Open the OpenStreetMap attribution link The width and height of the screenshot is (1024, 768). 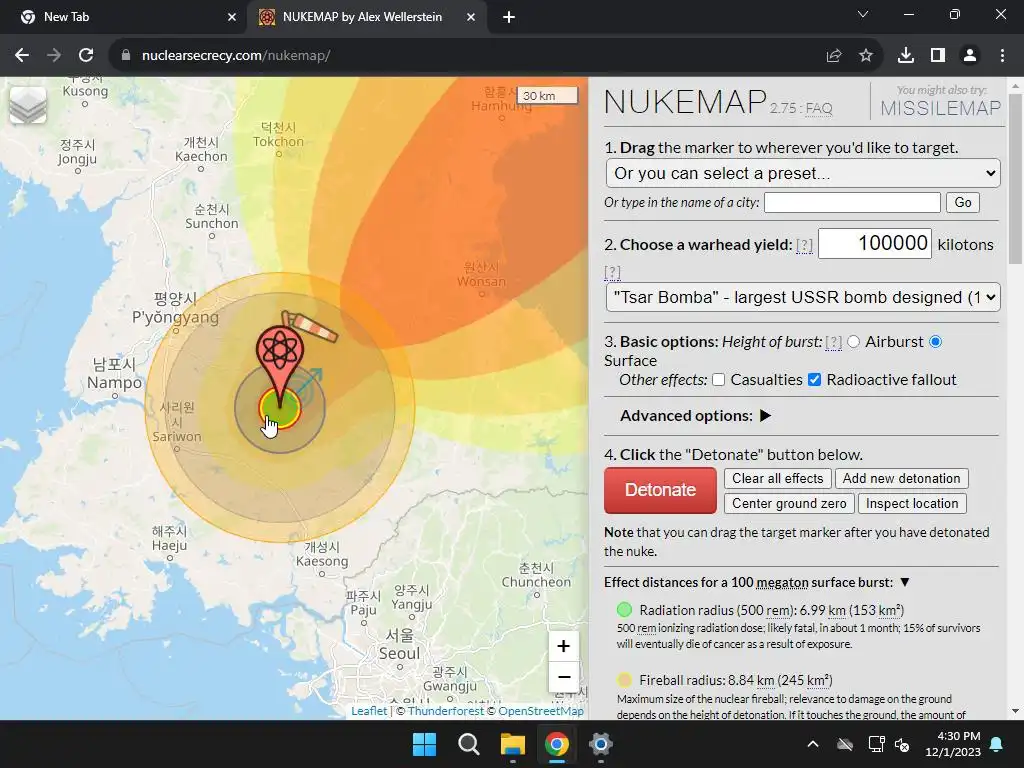[x=541, y=711]
